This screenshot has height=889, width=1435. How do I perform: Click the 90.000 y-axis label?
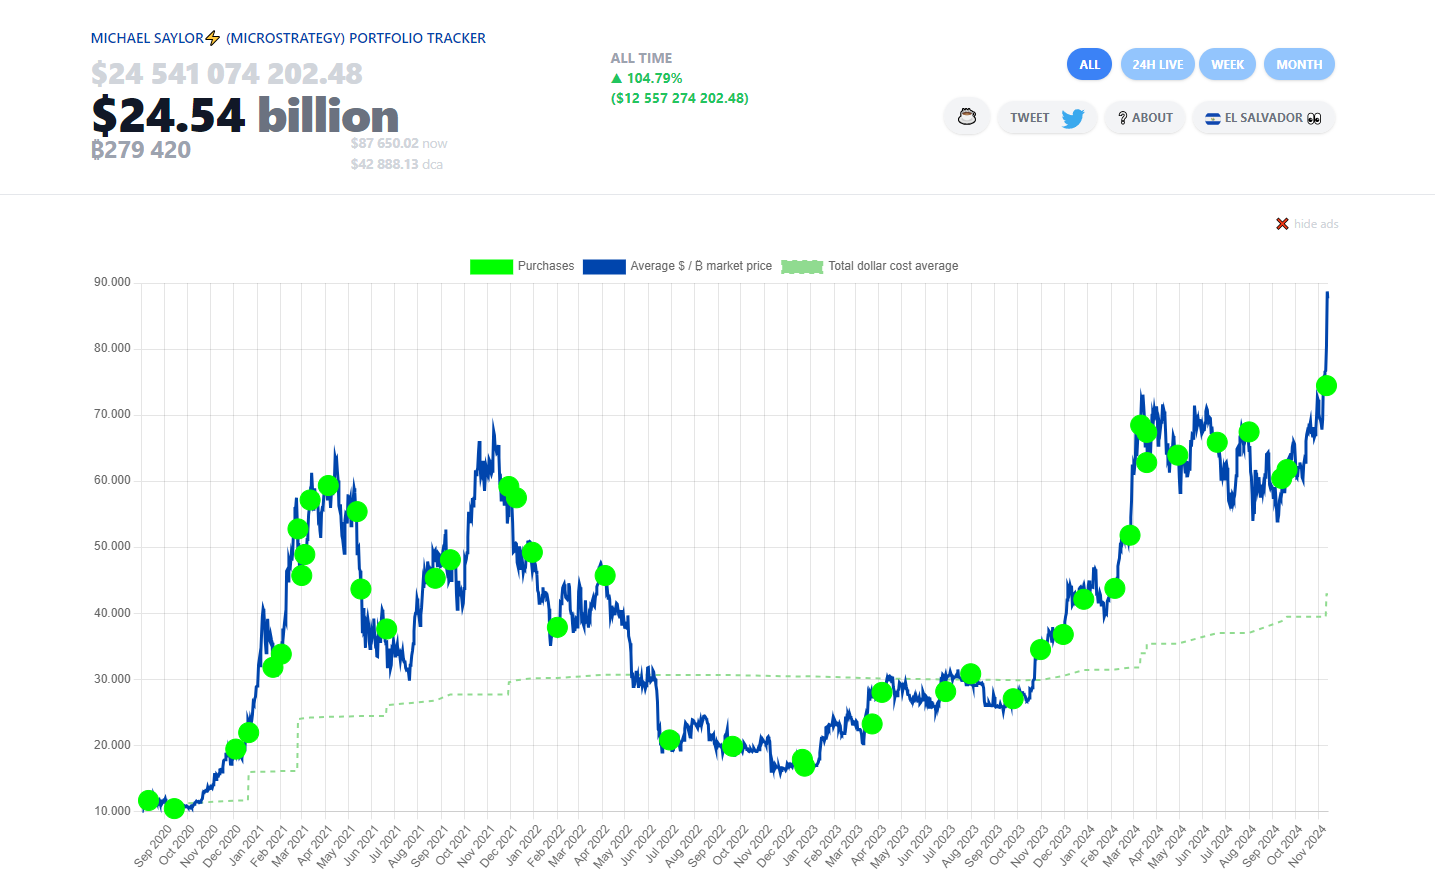(x=112, y=282)
